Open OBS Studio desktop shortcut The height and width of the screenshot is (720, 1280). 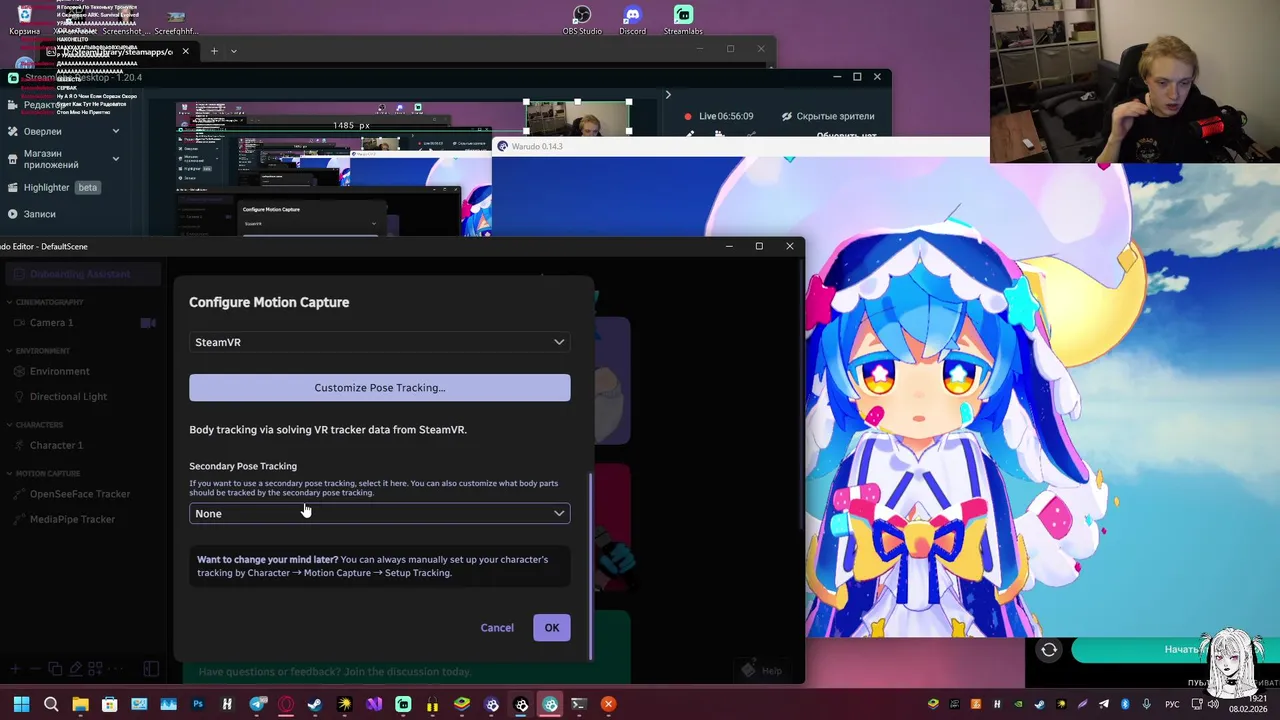[582, 20]
